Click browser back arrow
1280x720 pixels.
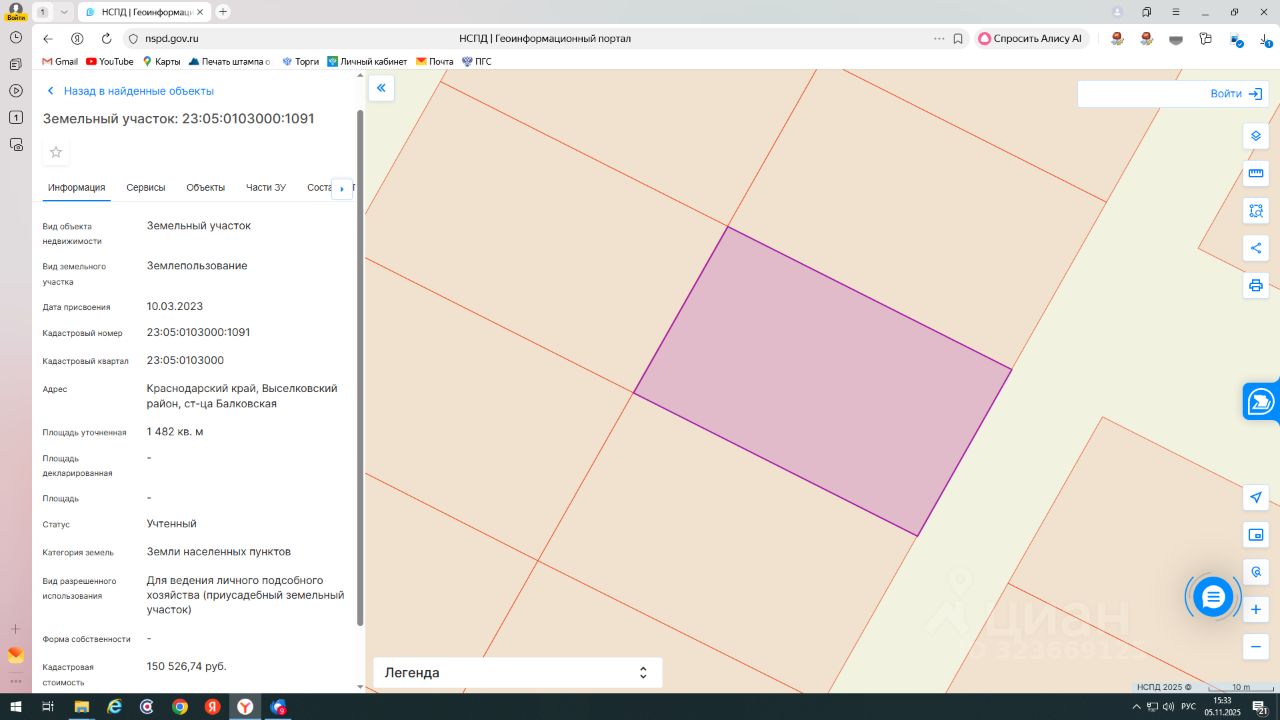48,39
